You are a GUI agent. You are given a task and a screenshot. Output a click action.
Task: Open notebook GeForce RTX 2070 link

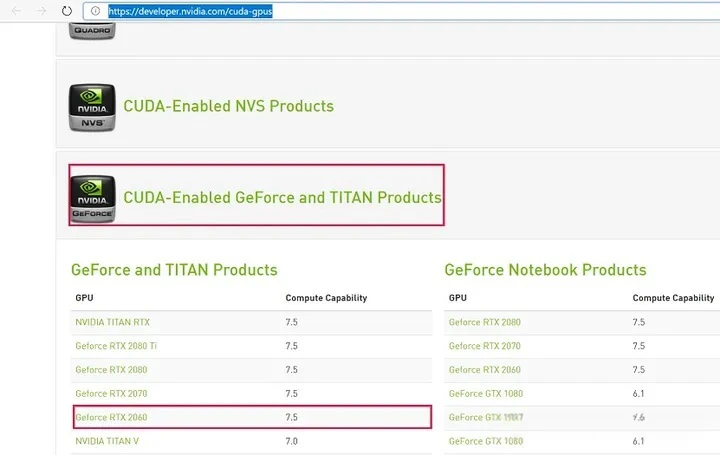[x=484, y=346]
